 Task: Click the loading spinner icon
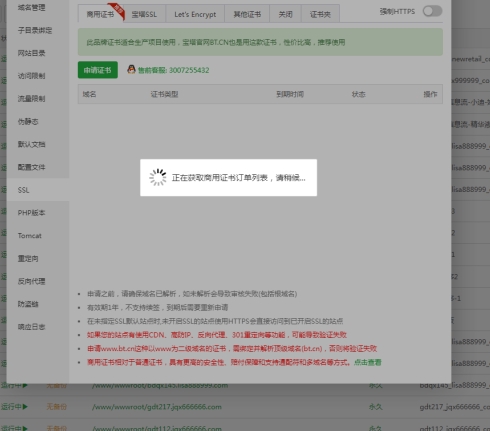(158, 177)
